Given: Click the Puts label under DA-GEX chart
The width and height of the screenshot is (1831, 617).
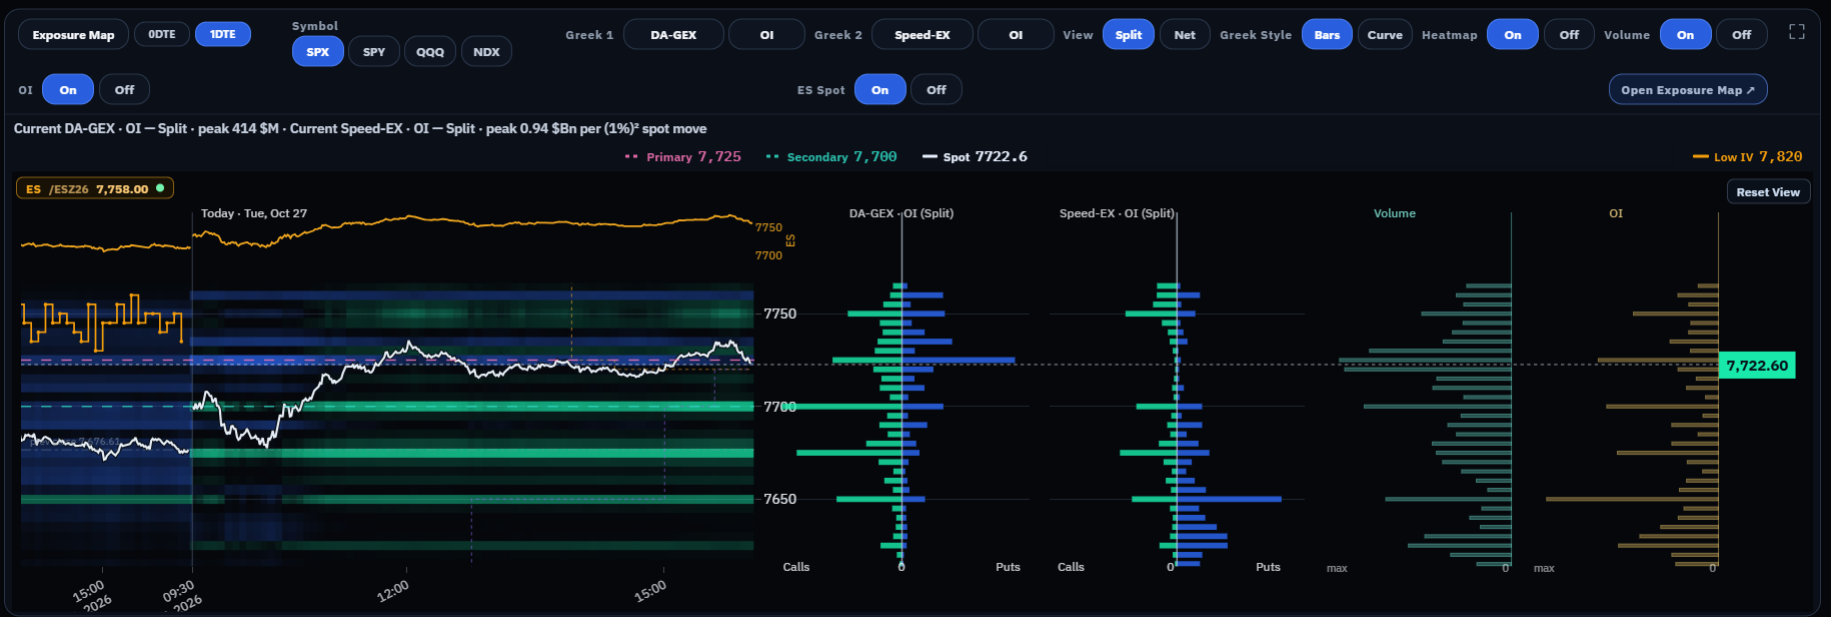Looking at the screenshot, I should 1008,567.
